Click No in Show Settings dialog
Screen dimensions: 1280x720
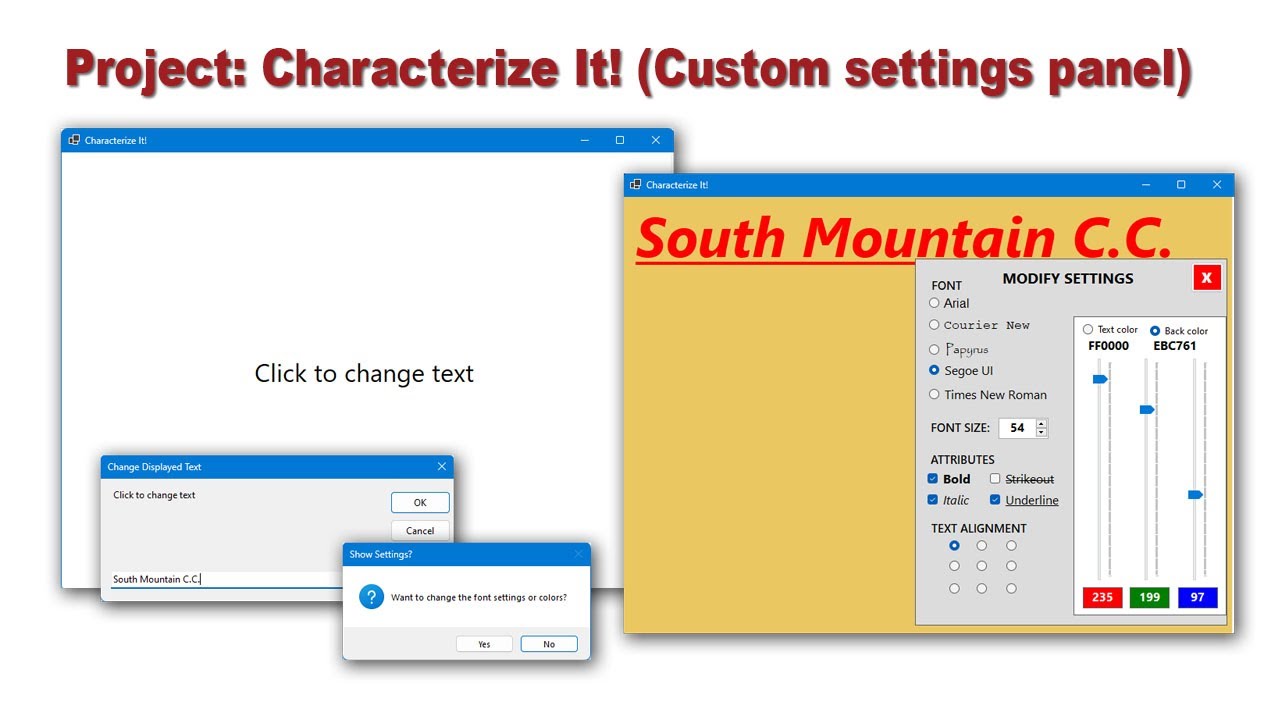click(549, 644)
